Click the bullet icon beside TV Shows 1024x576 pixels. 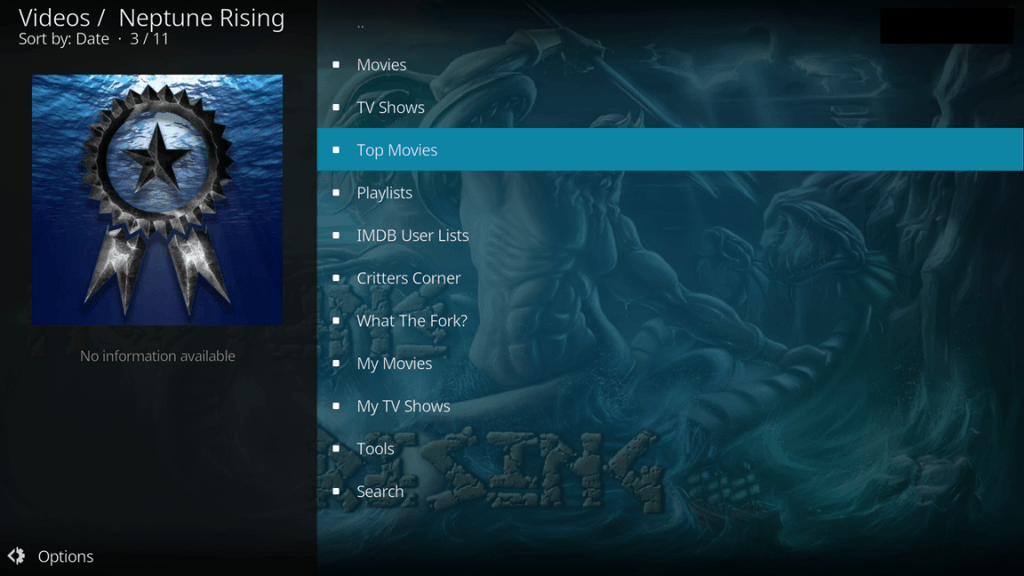pos(336,107)
